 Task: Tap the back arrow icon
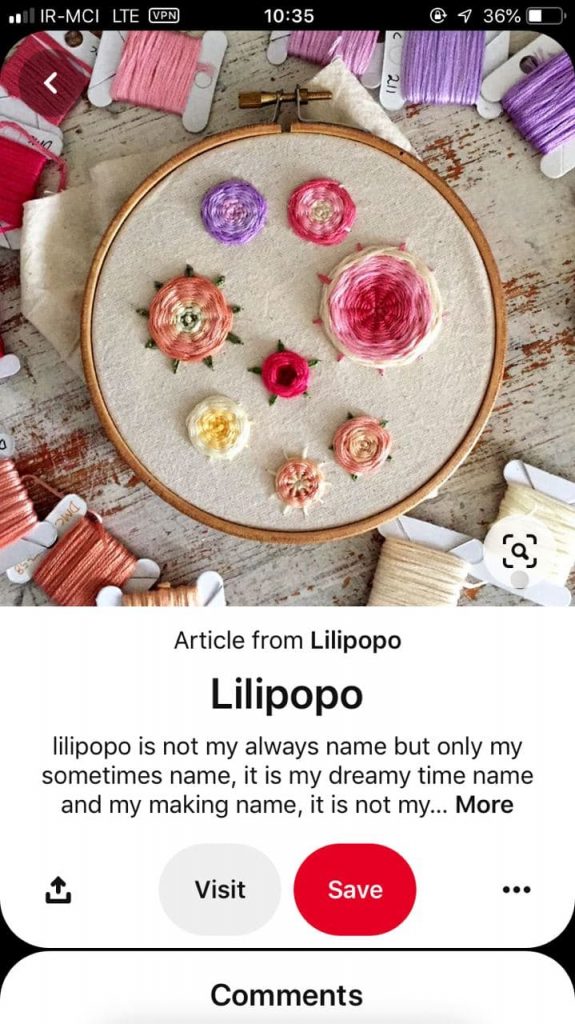tap(51, 82)
